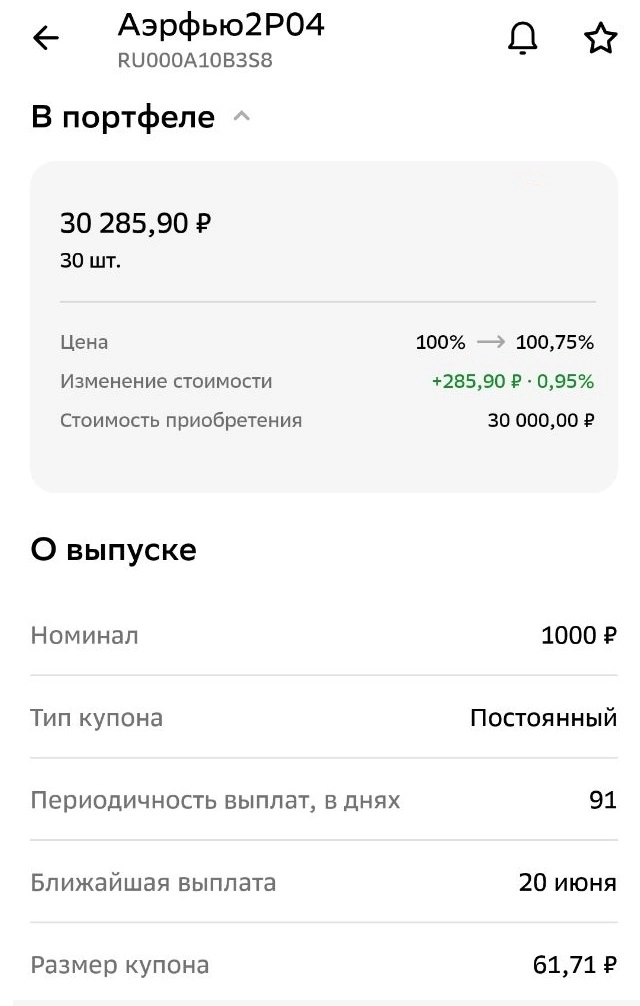Viewport: 640px width, 1006px height.
Task: Add Аэрфью2Р04 to favorites with the star
Action: 600,37
